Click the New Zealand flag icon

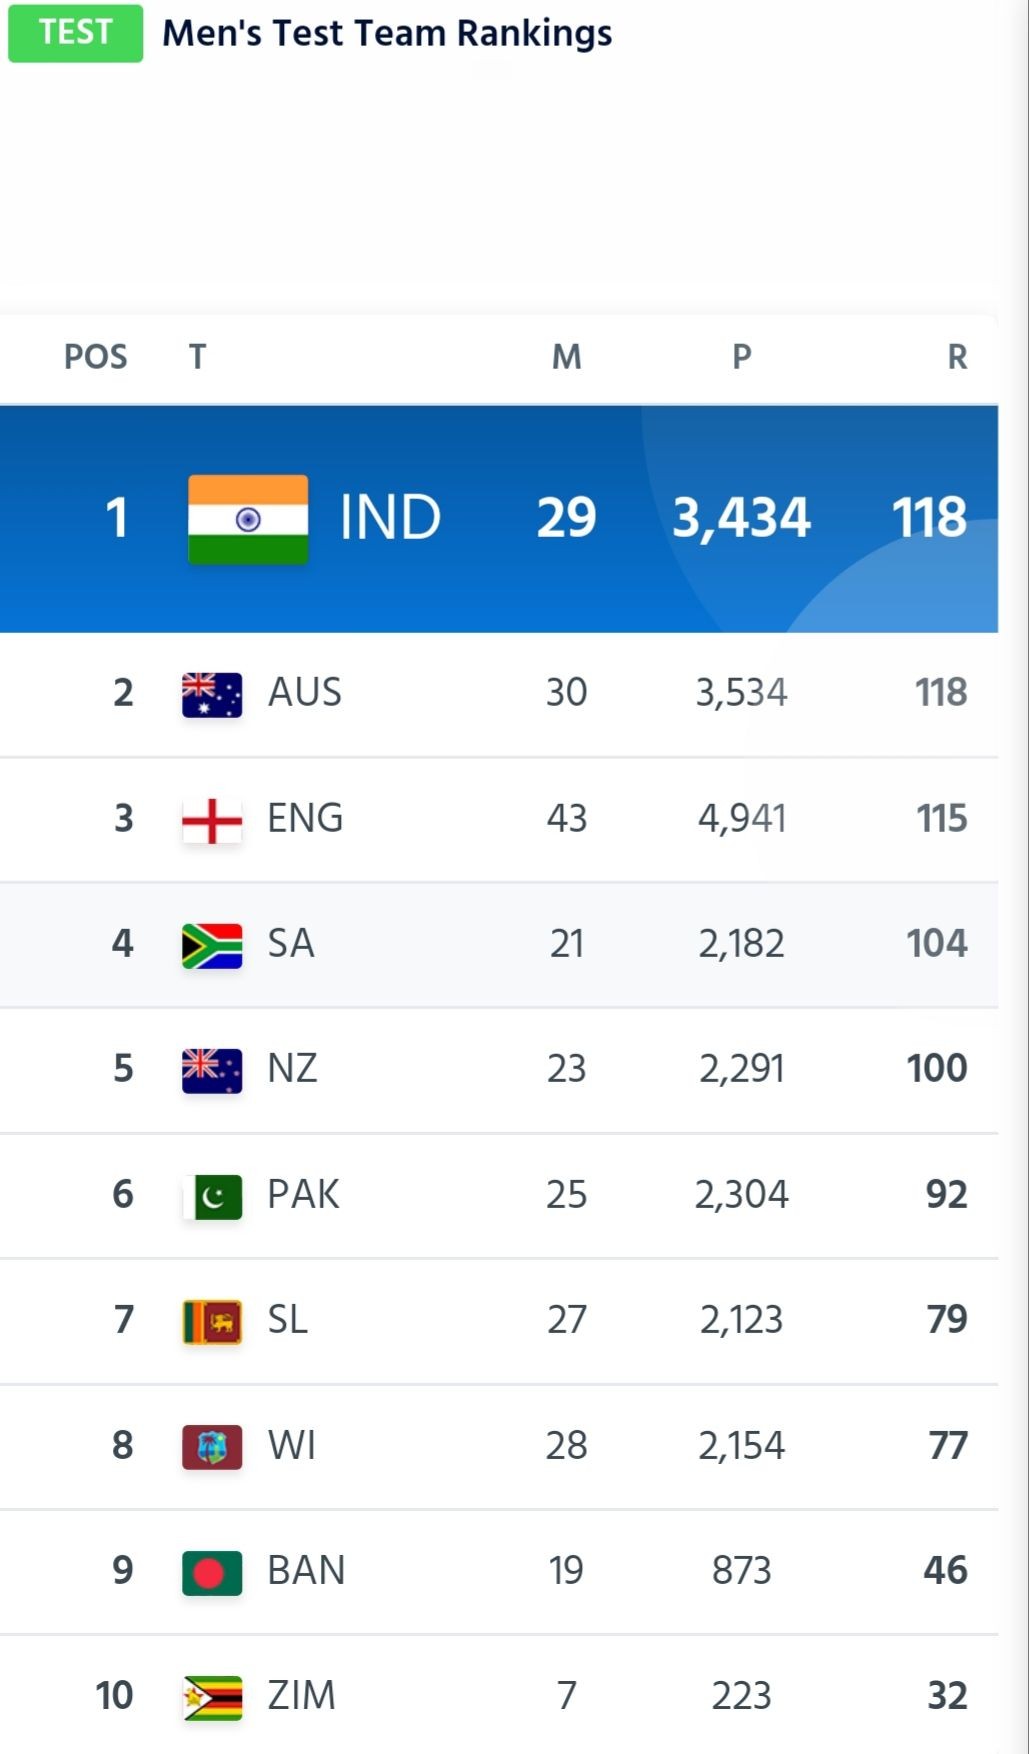pos(212,1071)
